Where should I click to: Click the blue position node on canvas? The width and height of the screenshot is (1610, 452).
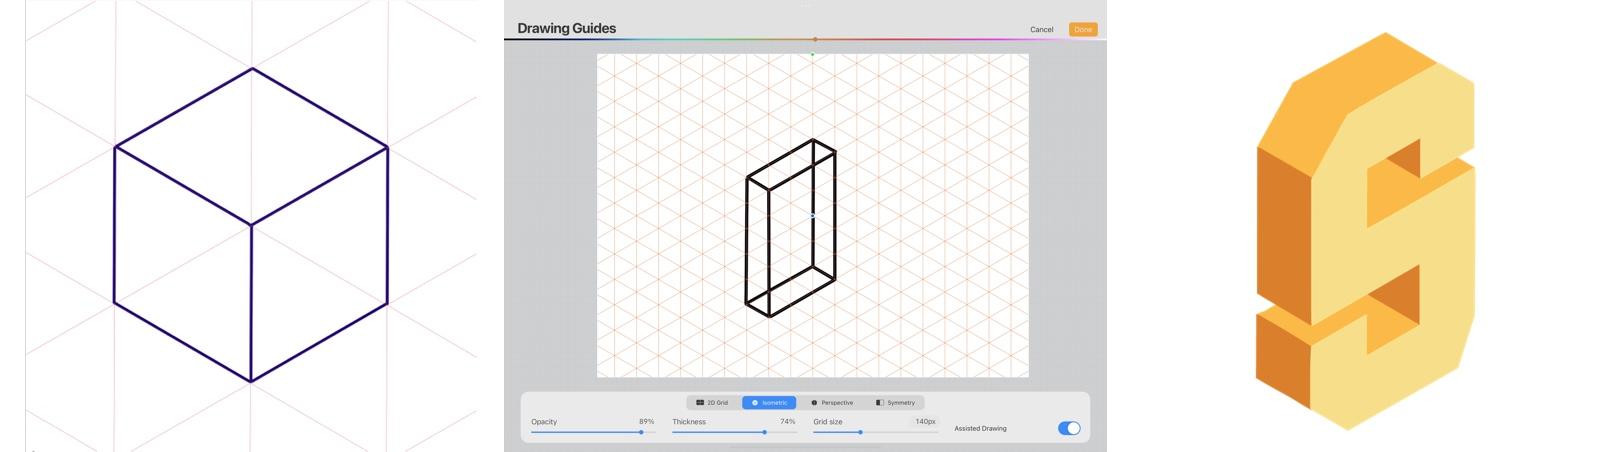pyautogui.click(x=812, y=215)
